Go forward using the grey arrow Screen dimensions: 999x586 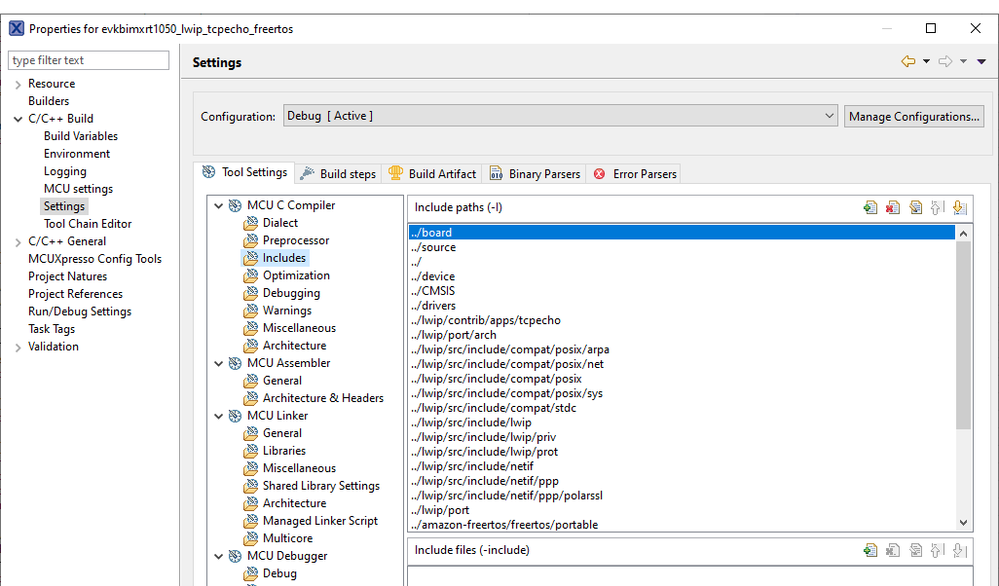[945, 61]
